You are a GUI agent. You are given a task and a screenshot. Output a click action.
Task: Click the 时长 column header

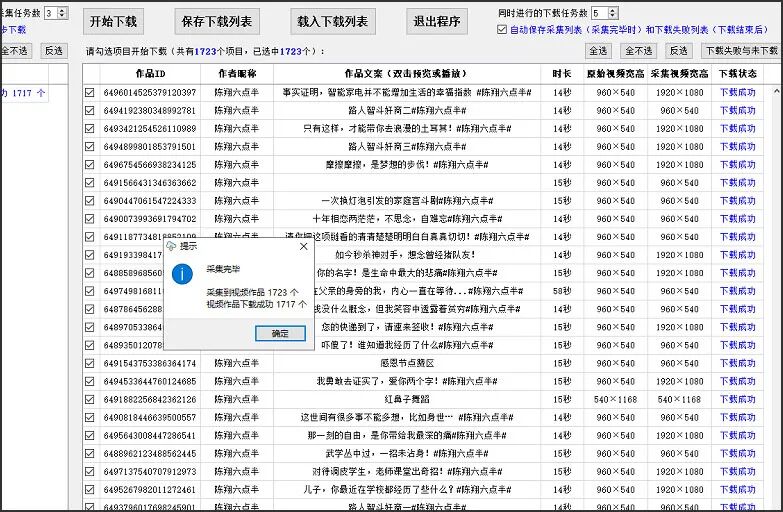tap(562, 74)
